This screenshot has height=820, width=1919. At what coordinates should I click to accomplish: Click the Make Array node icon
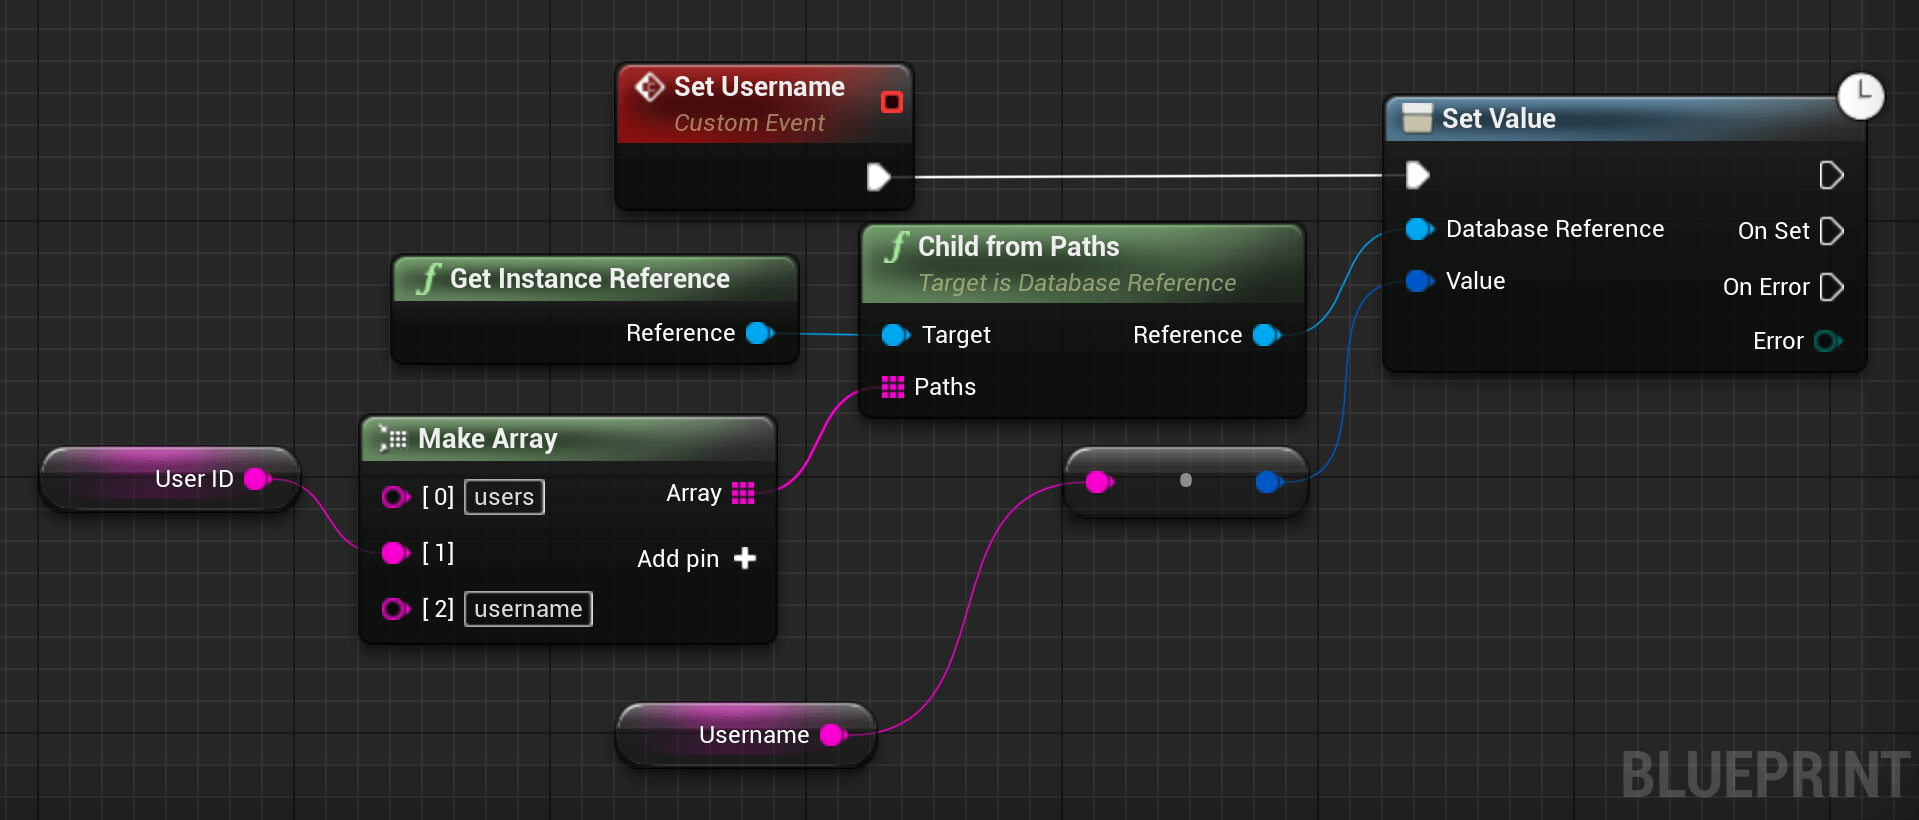click(393, 439)
